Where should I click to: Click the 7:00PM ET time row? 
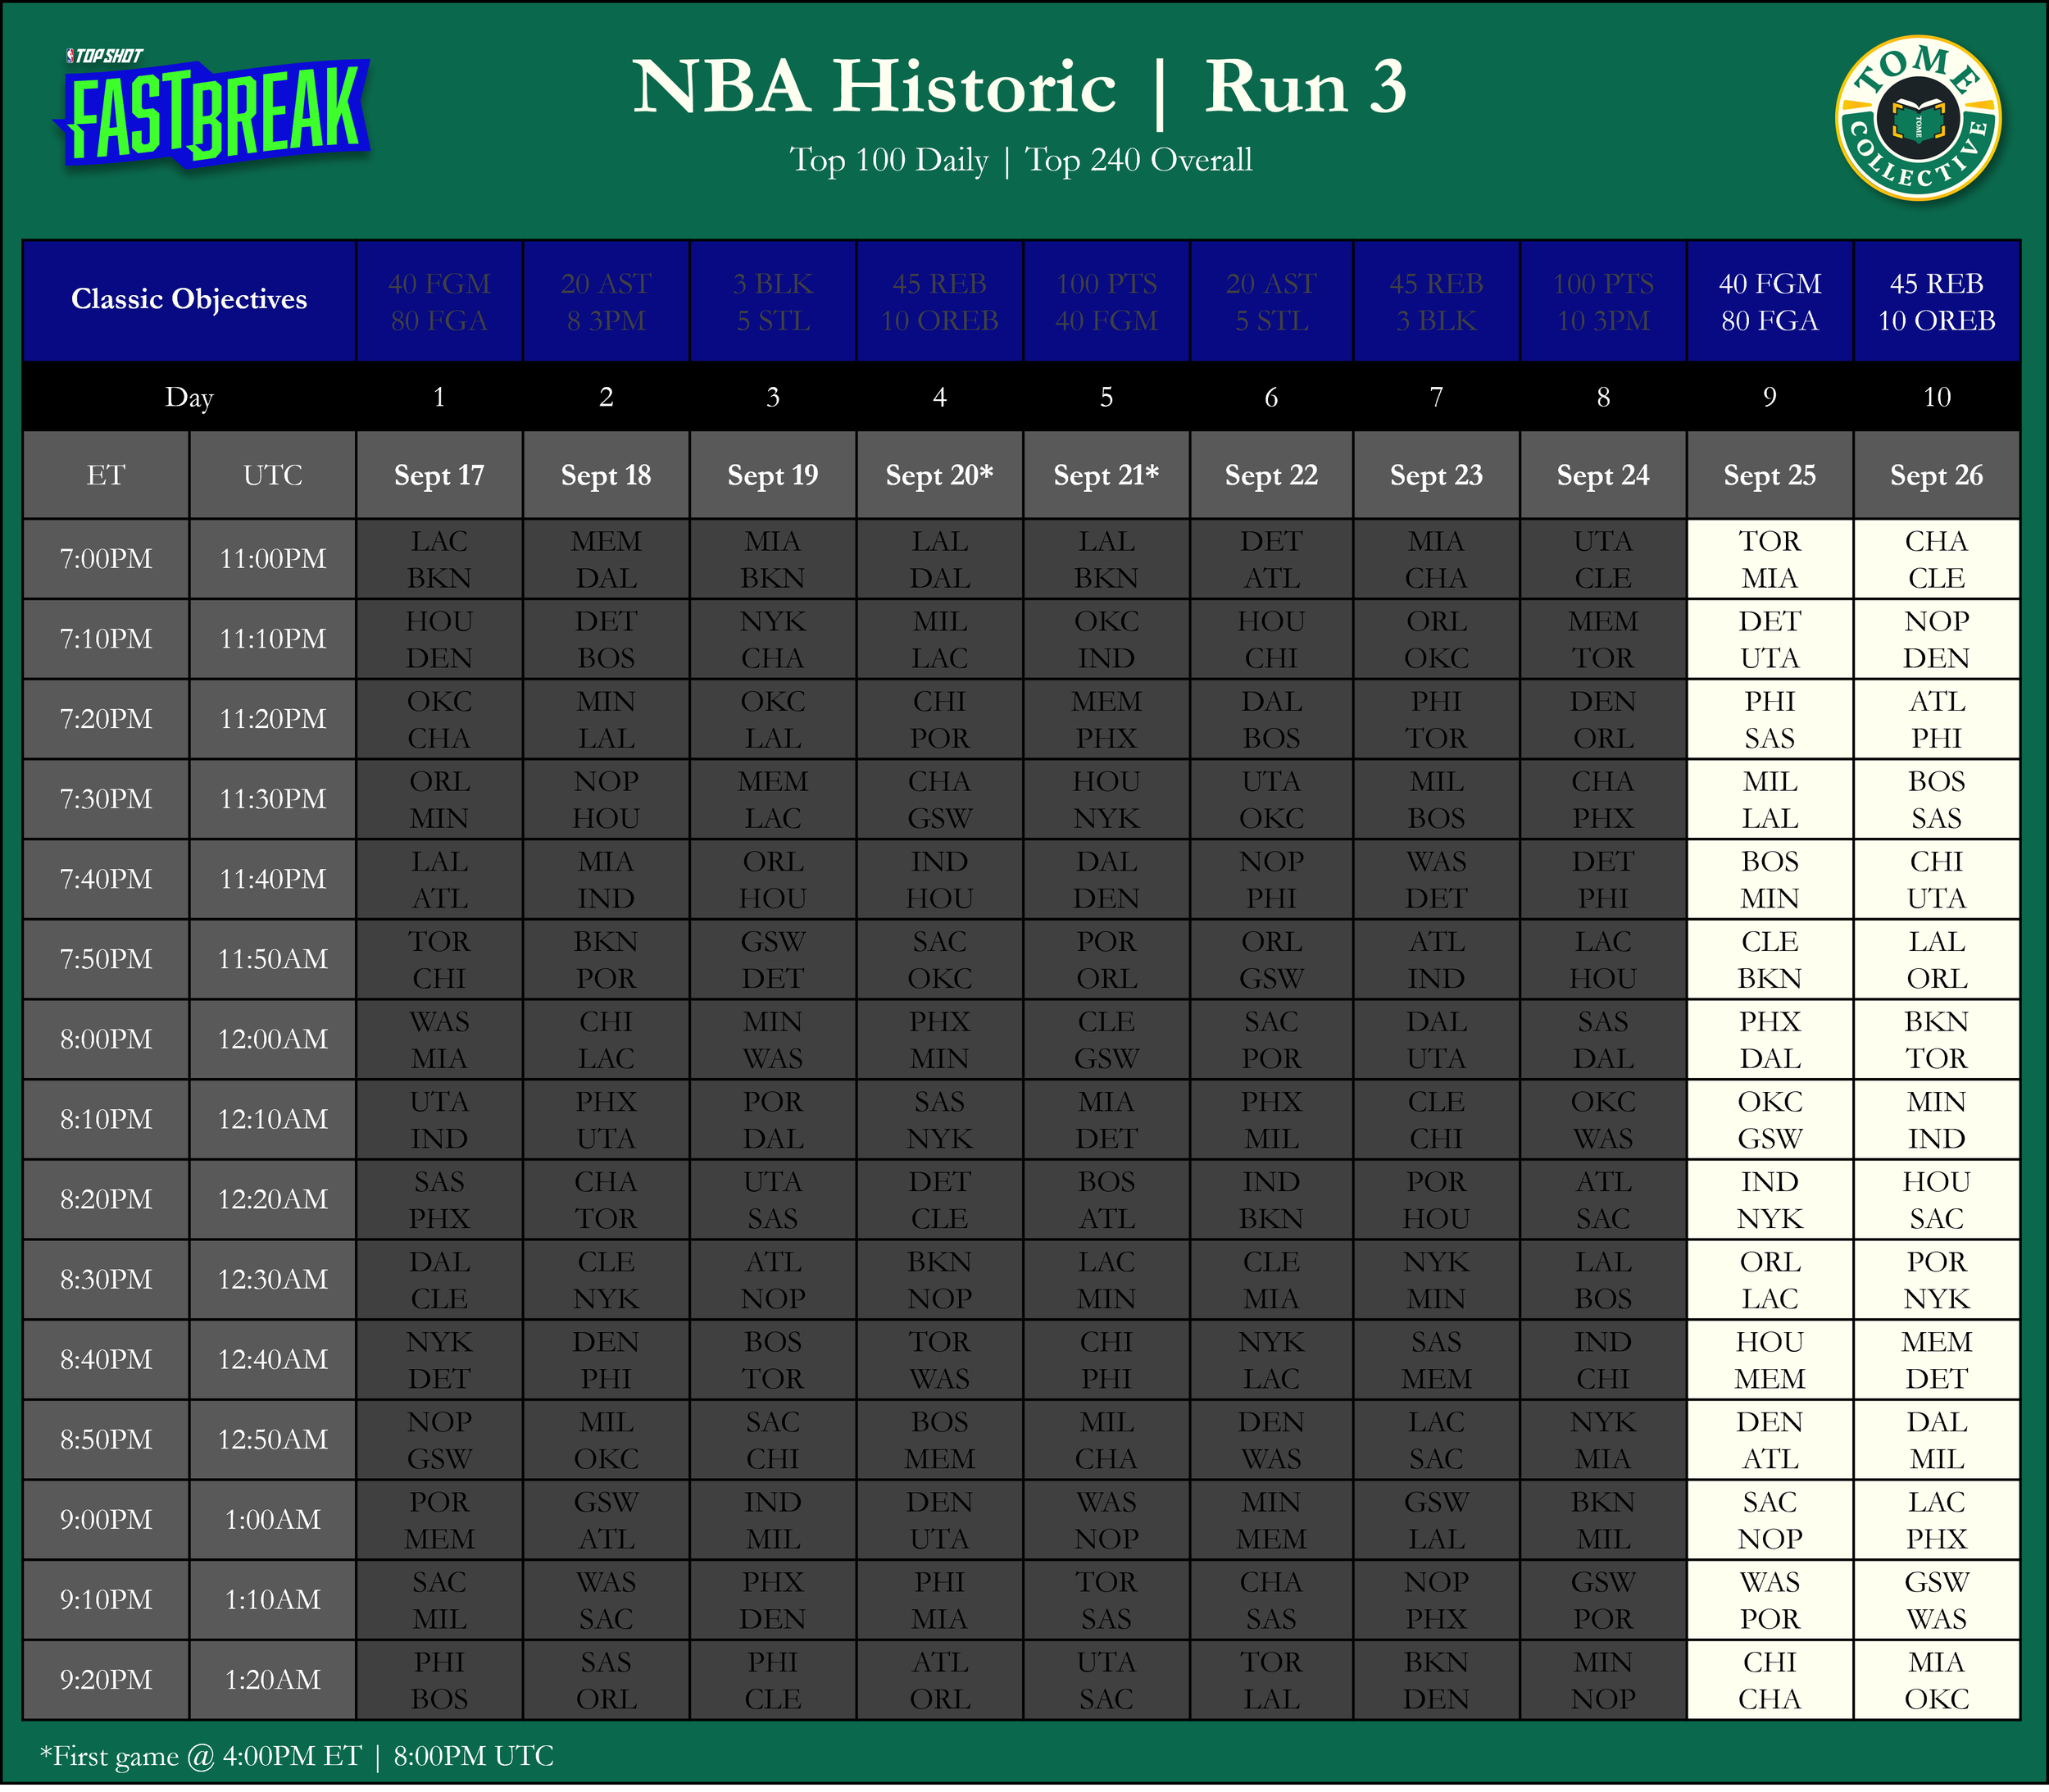(x=106, y=559)
